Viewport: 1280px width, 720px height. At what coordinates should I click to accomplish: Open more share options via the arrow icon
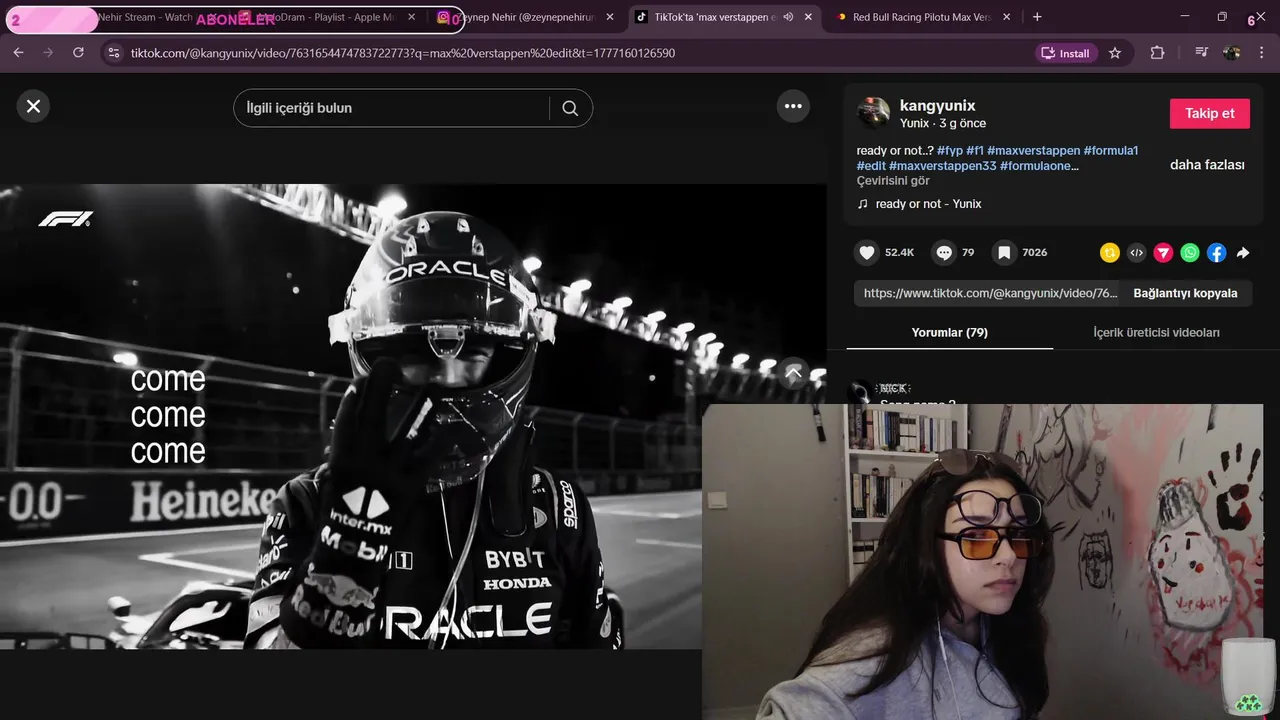click(x=1243, y=253)
